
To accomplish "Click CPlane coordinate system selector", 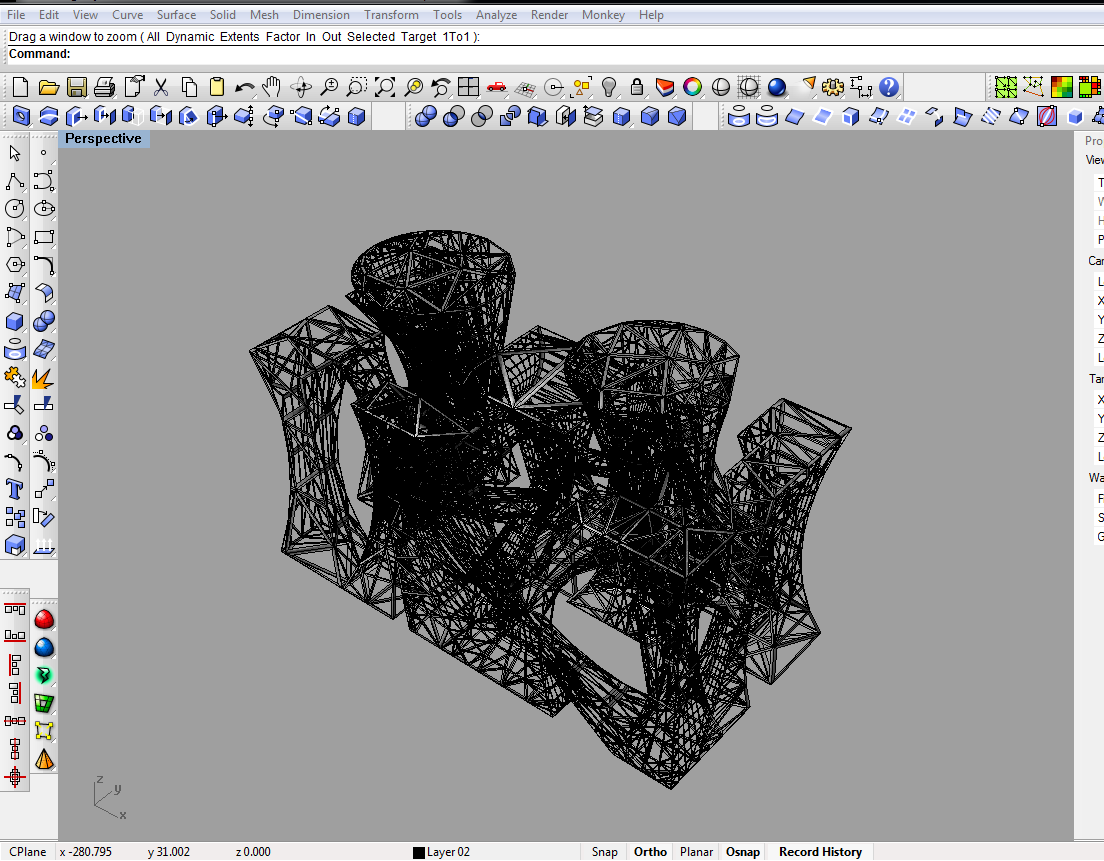I will click(26, 852).
